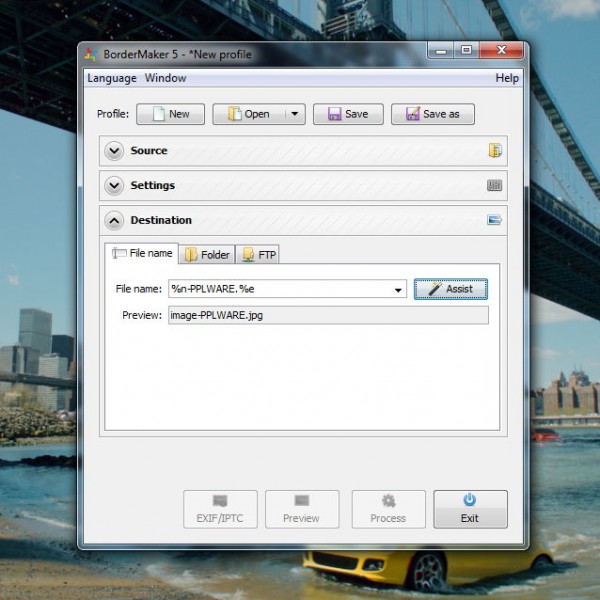The image size is (600, 600).
Task: Click the Save as button
Action: pos(433,114)
